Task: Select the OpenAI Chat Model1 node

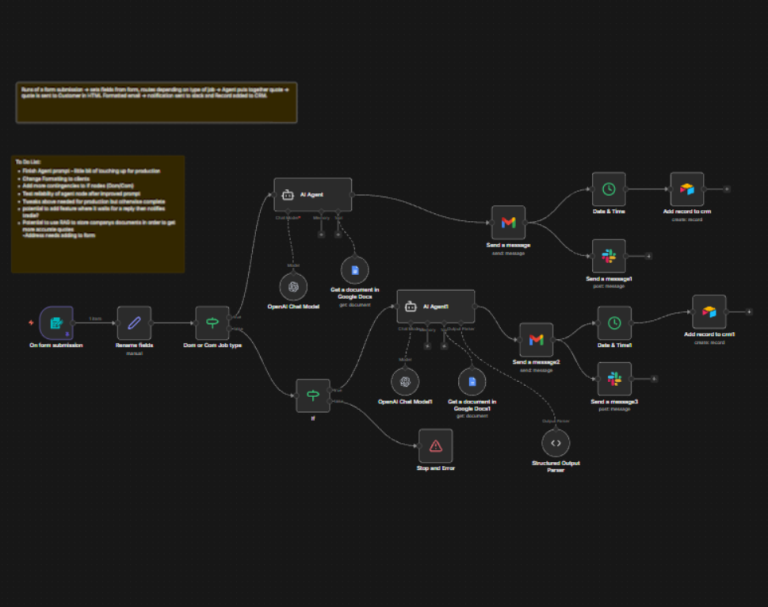Action: click(x=404, y=381)
